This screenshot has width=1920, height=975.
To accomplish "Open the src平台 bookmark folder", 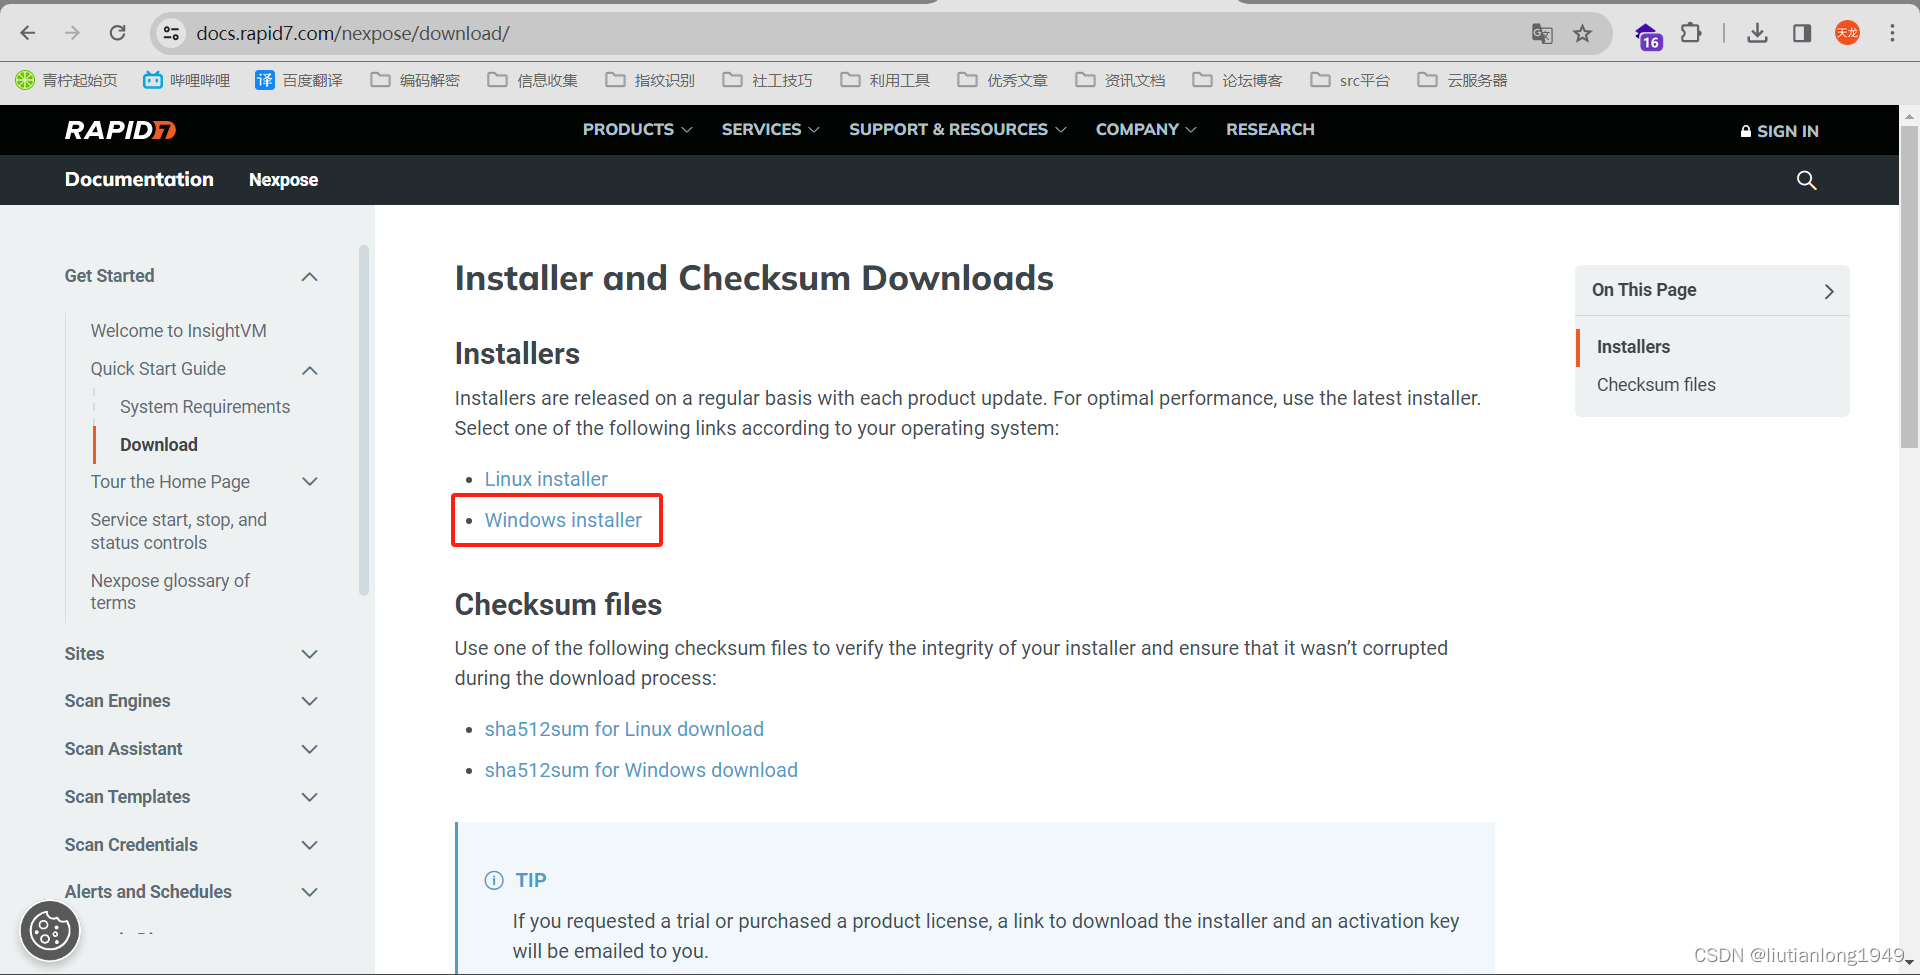I will pyautogui.click(x=1351, y=80).
